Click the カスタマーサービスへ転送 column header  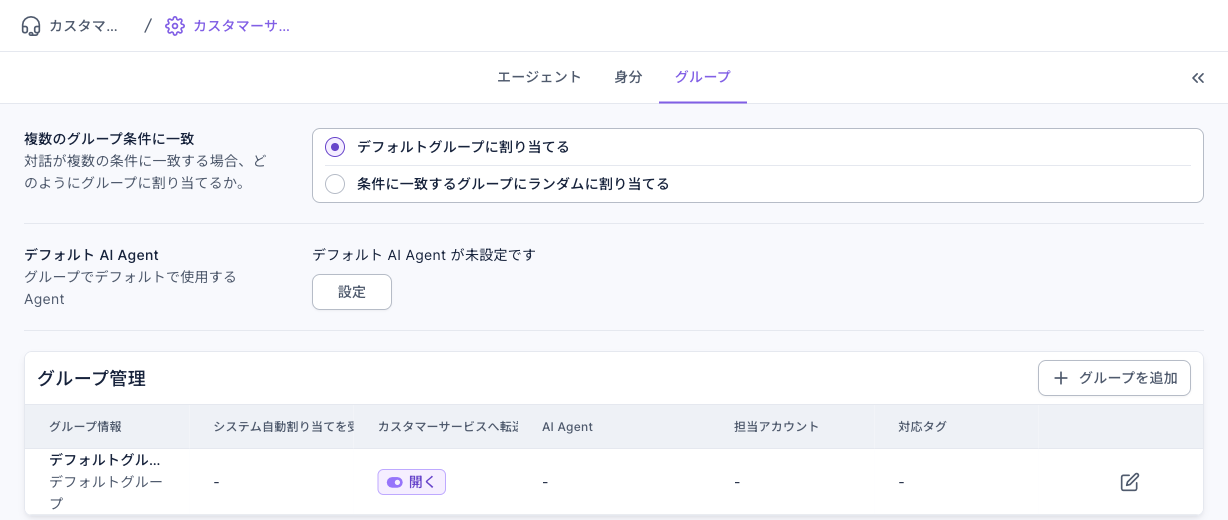click(448, 427)
